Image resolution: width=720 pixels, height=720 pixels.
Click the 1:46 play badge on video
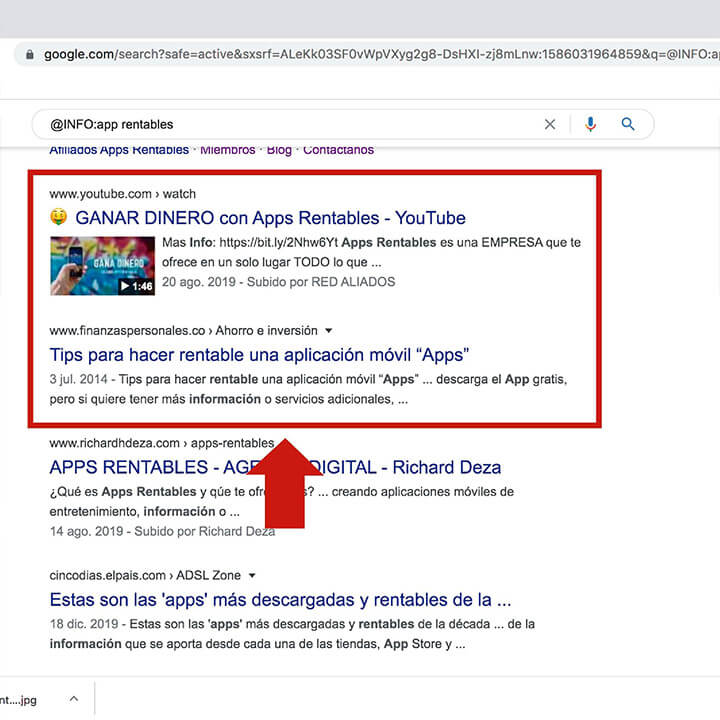[136, 286]
